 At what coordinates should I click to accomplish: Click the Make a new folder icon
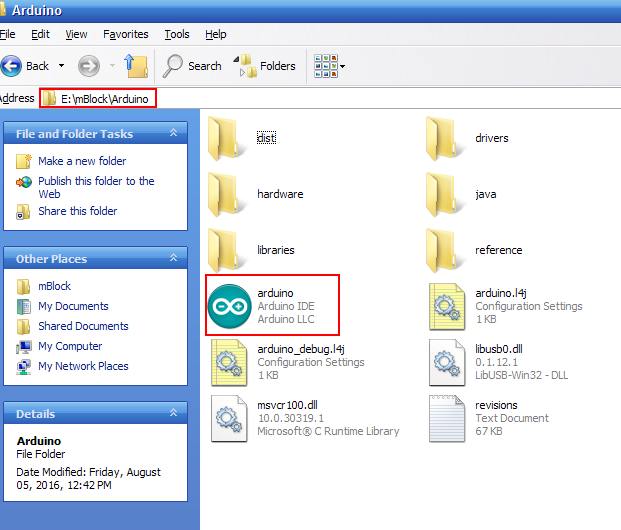point(24,161)
